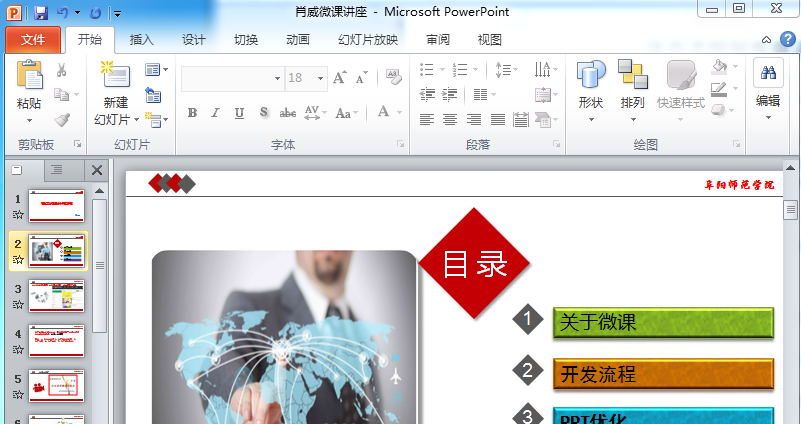Toggle italic formatting

[x=216, y=113]
